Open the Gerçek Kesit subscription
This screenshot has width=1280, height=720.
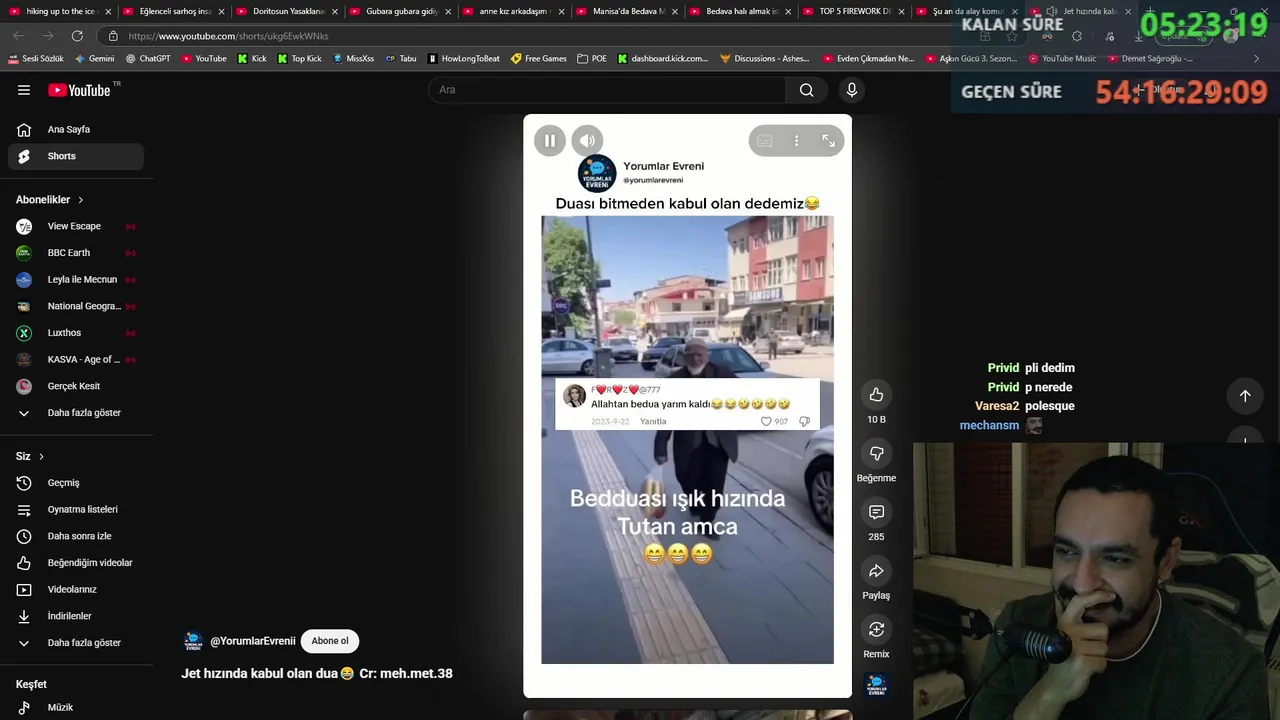point(76,386)
